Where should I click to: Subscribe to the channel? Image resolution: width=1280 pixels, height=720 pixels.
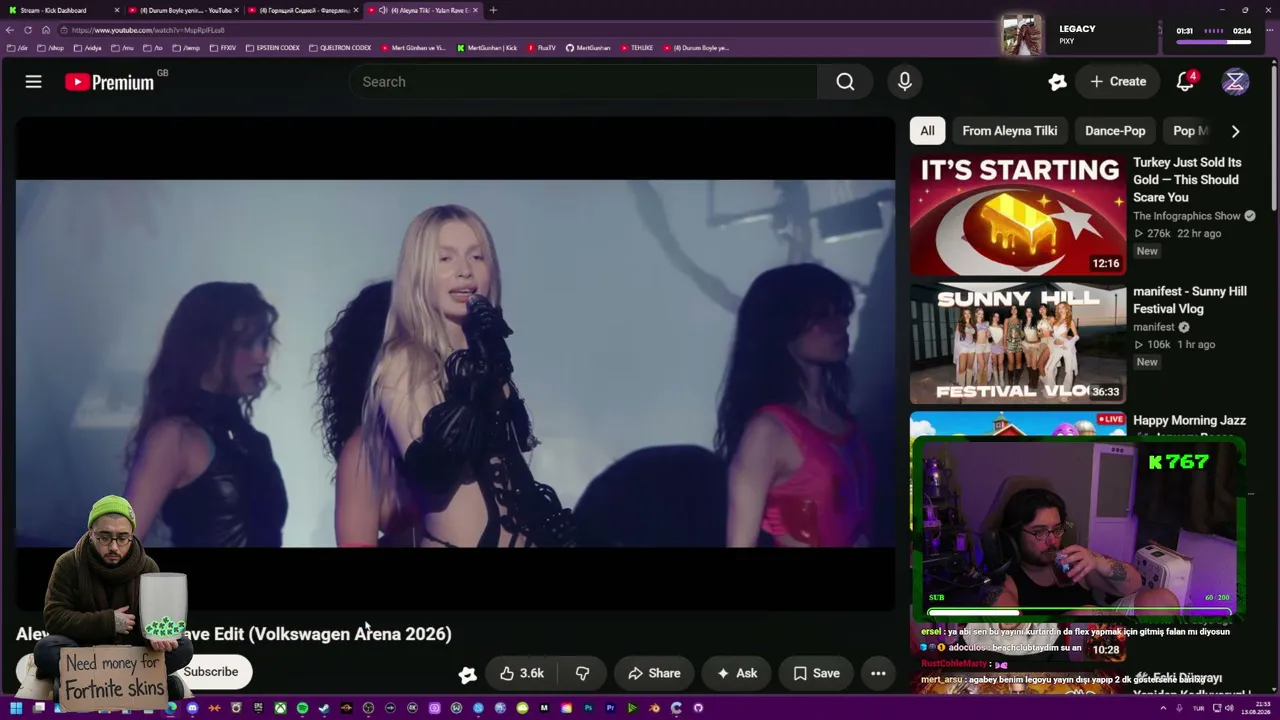point(210,672)
